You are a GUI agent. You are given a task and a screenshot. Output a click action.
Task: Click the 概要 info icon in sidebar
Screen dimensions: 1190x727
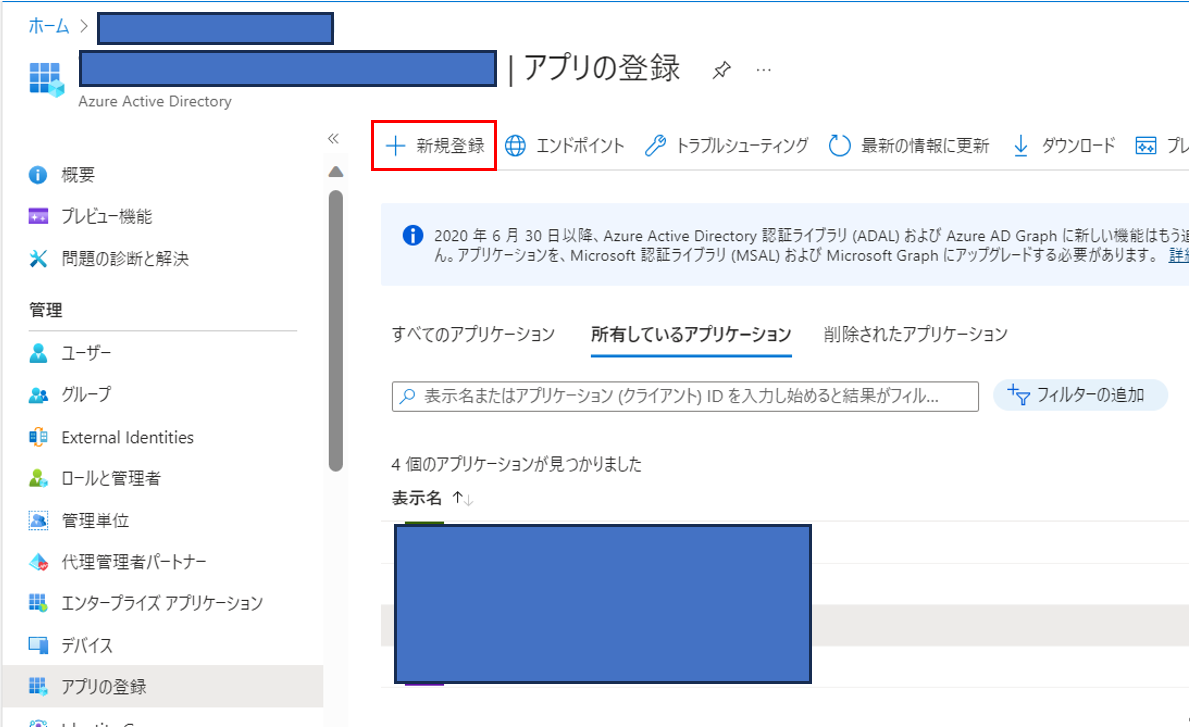38,175
